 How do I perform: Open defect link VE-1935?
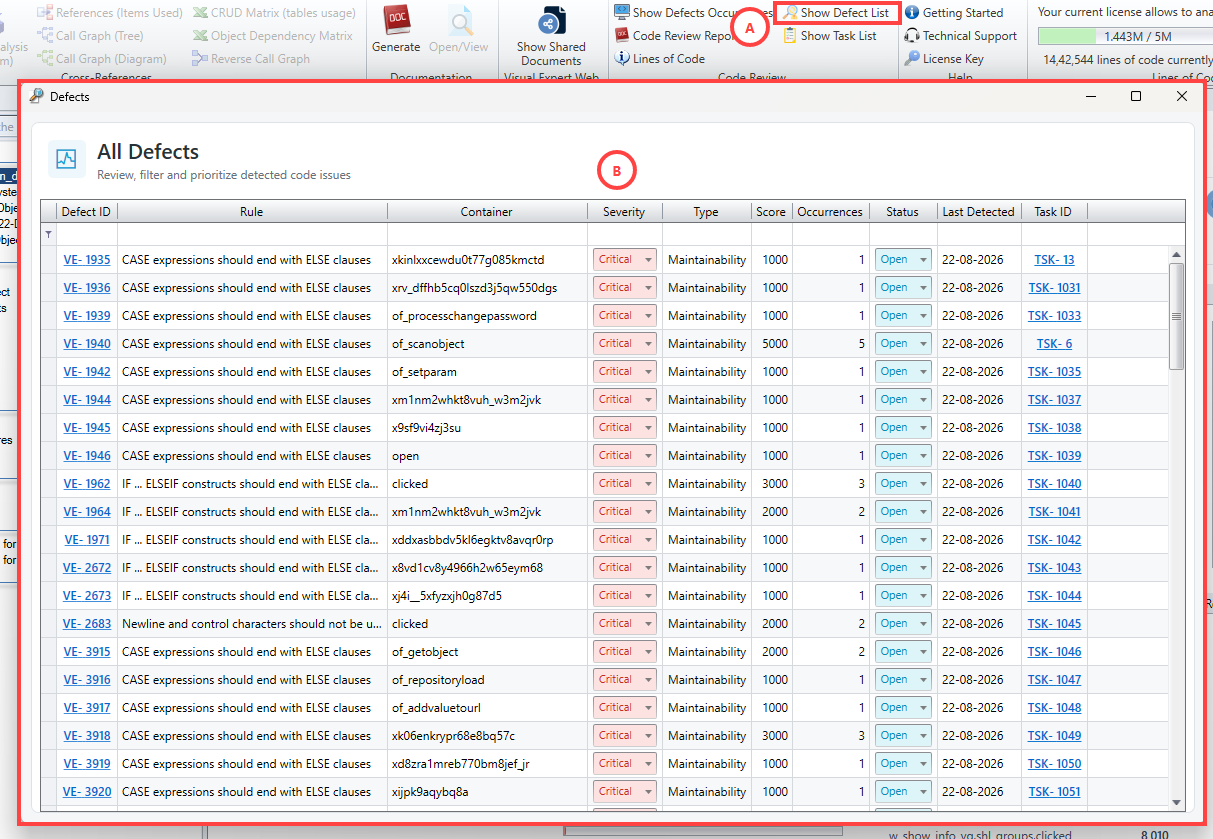[87, 260]
